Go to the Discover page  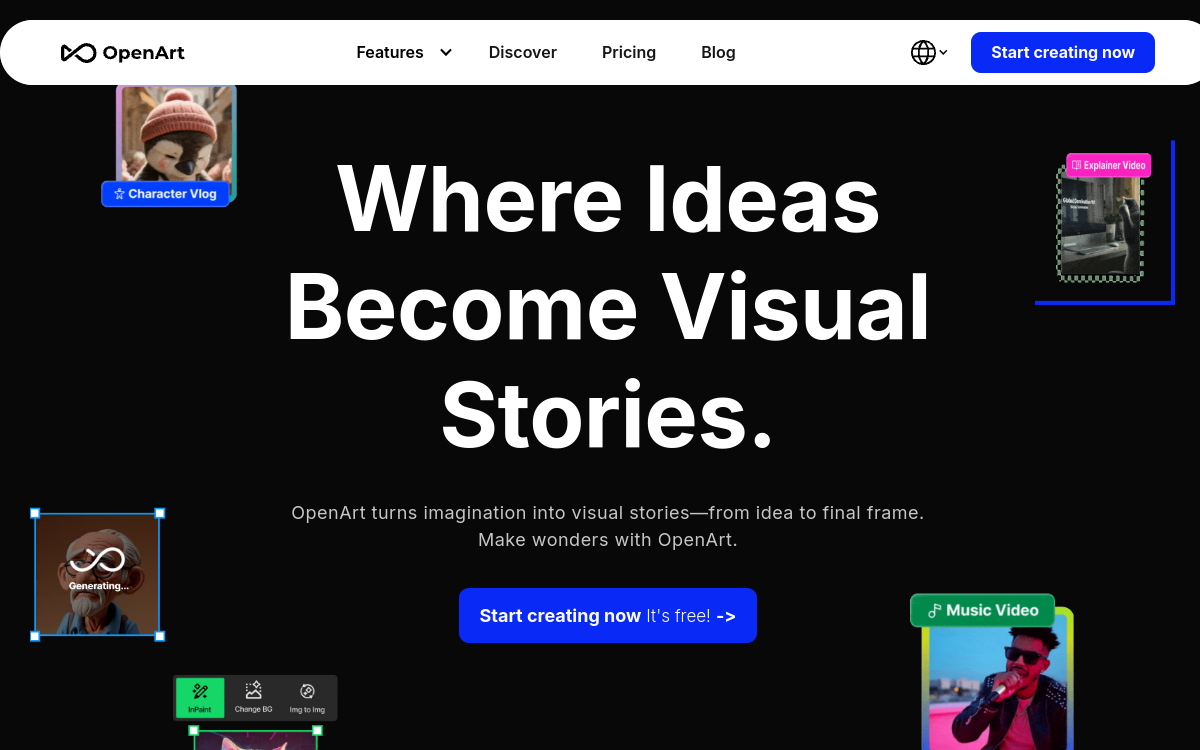[x=522, y=52]
